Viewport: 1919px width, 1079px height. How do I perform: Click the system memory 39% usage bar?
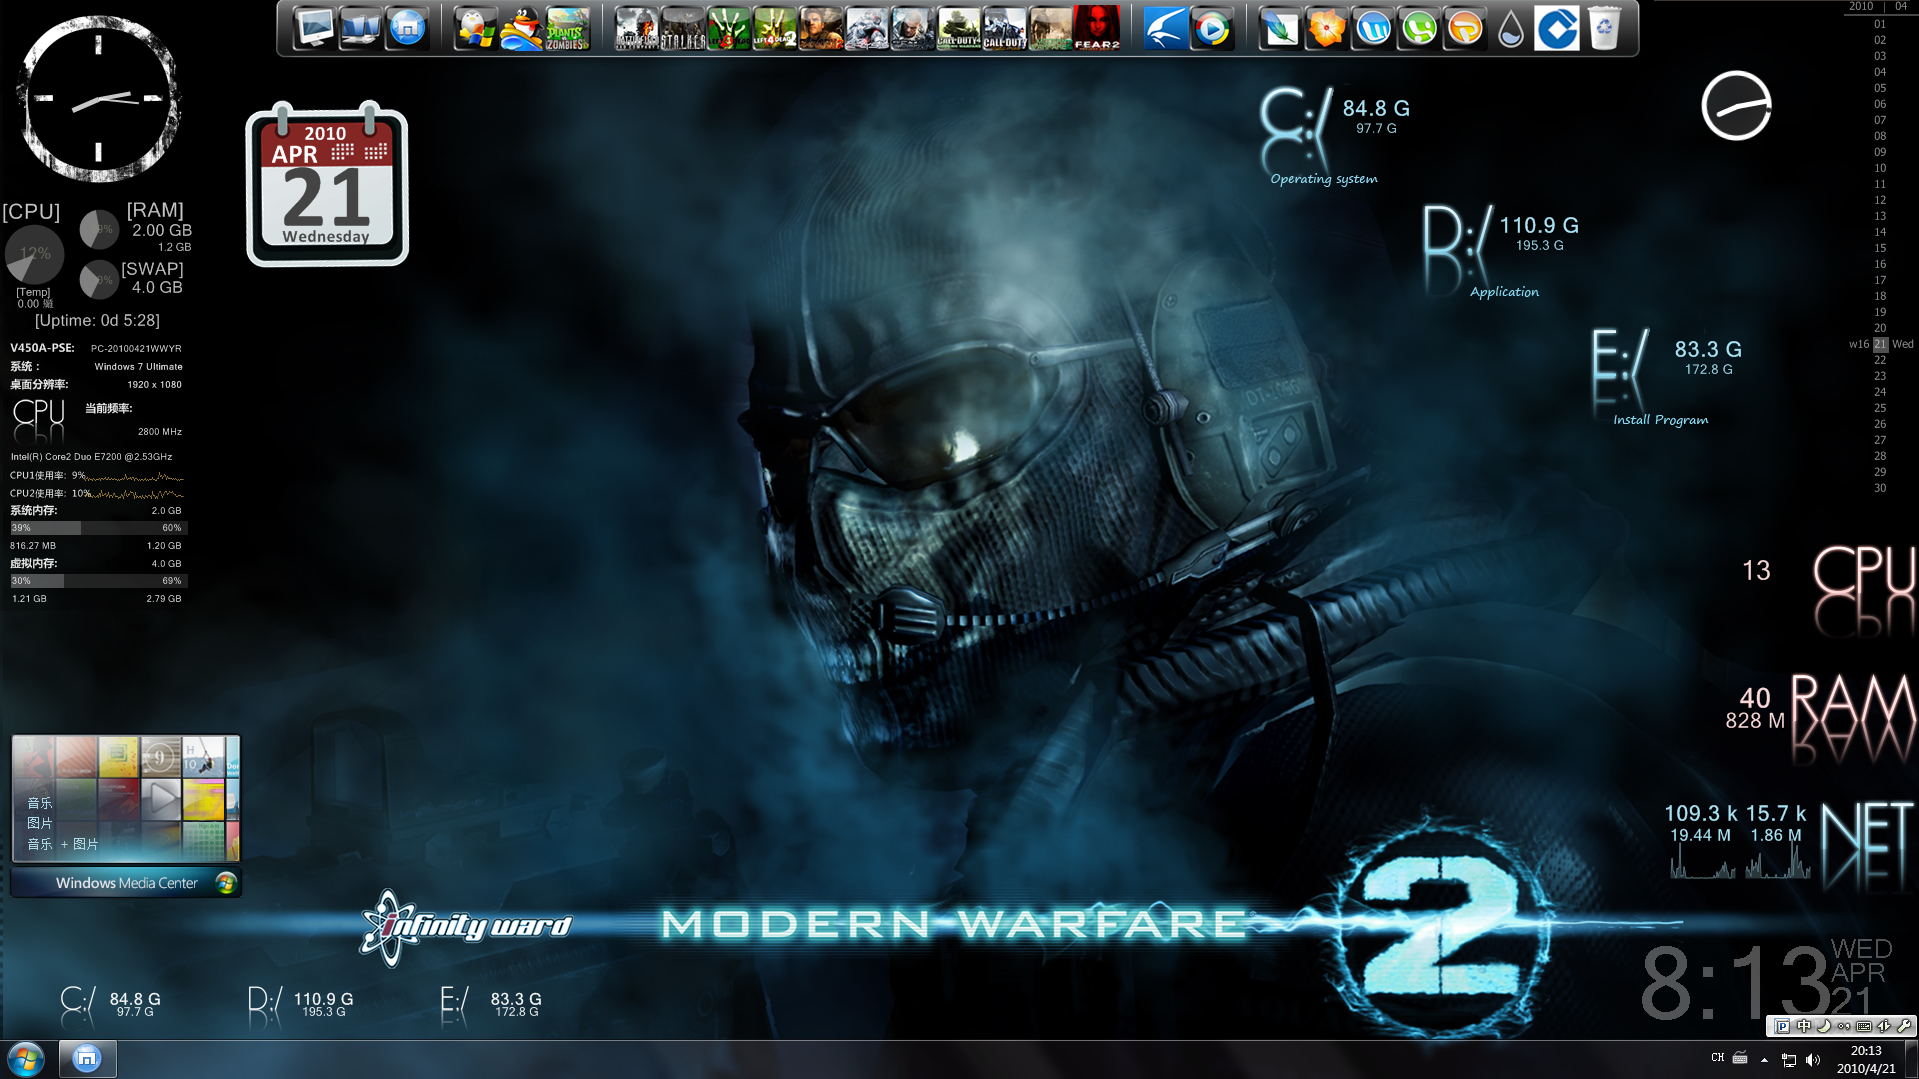click(x=98, y=528)
